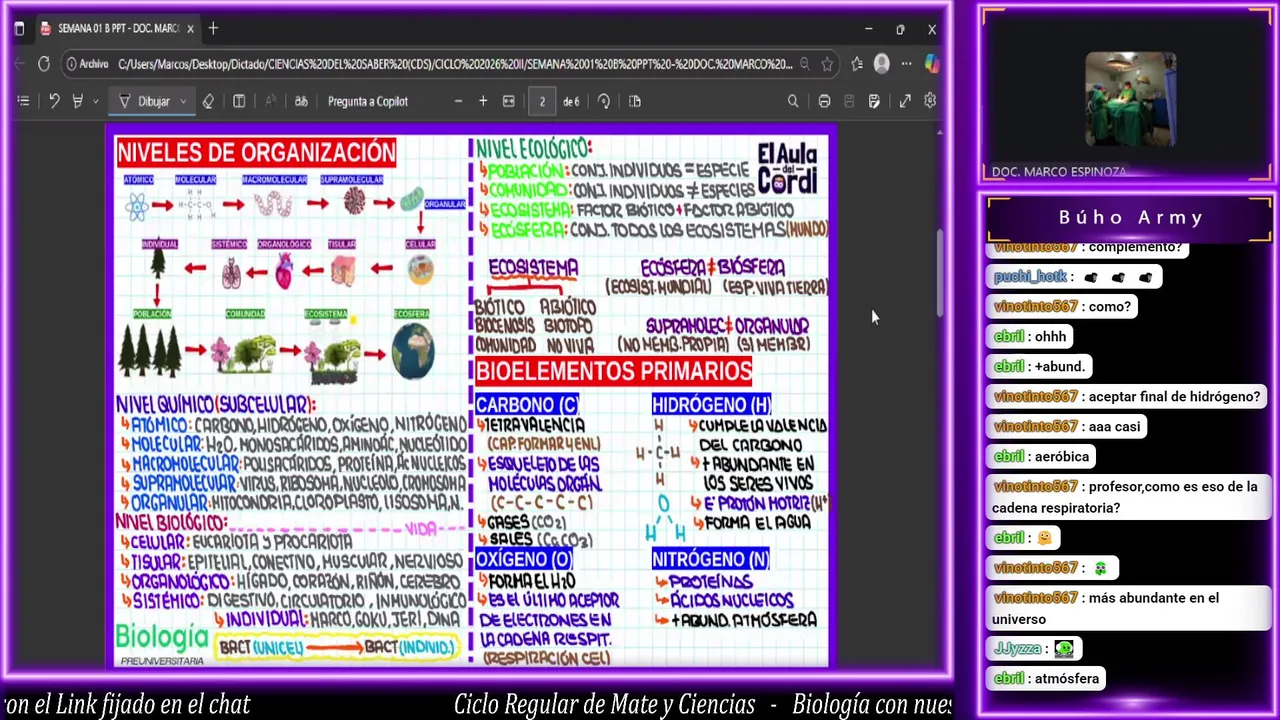The width and height of the screenshot is (1280, 720).
Task: Click the read aloud icon
Action: (270, 101)
